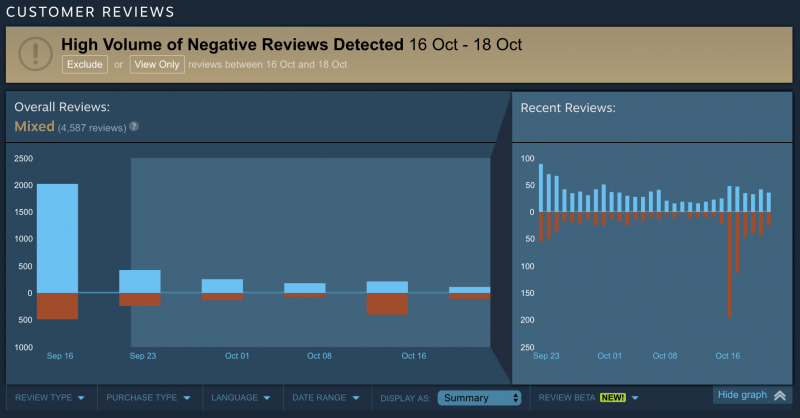Click the question mark help icon beside review count

tap(134, 127)
